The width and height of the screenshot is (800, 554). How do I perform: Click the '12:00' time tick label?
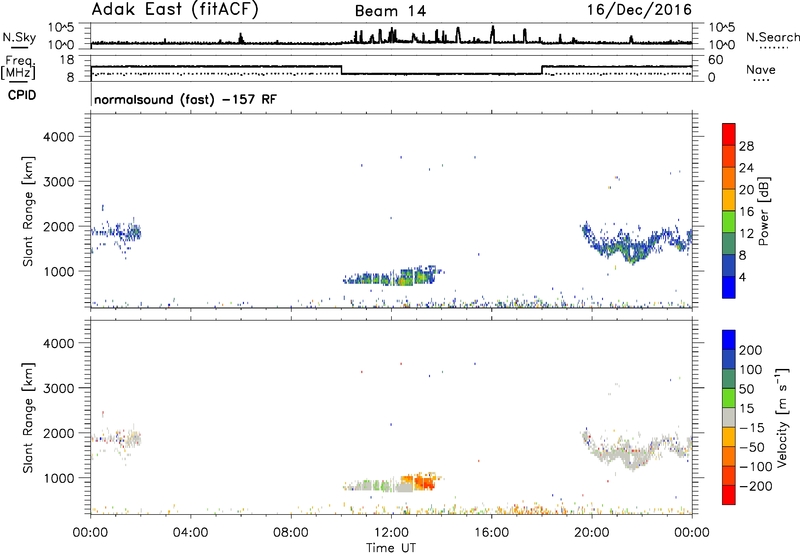[391, 533]
